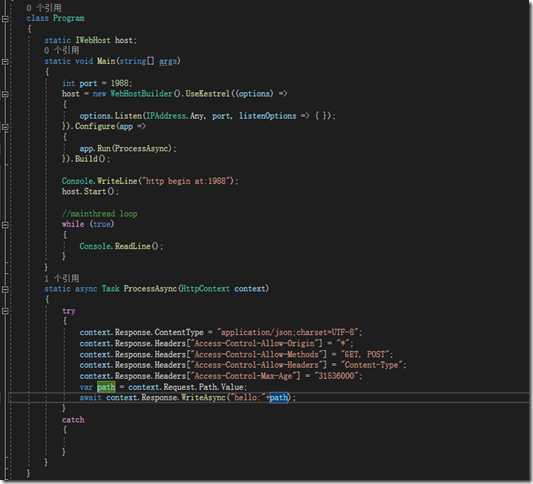
Task: Click 'listenOptions' lambda parameter
Action: point(268,116)
